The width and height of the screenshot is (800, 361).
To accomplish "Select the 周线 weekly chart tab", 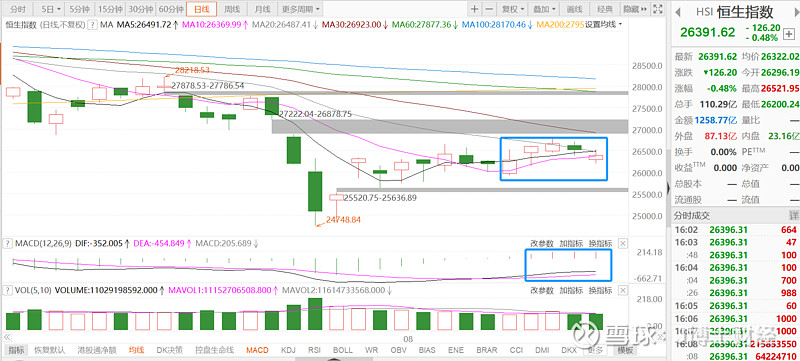I will coord(232,9).
